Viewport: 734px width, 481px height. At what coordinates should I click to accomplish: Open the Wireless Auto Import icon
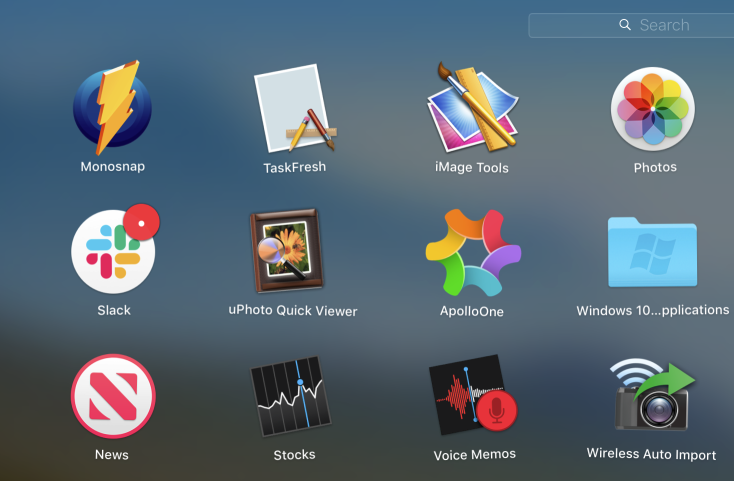(652, 397)
